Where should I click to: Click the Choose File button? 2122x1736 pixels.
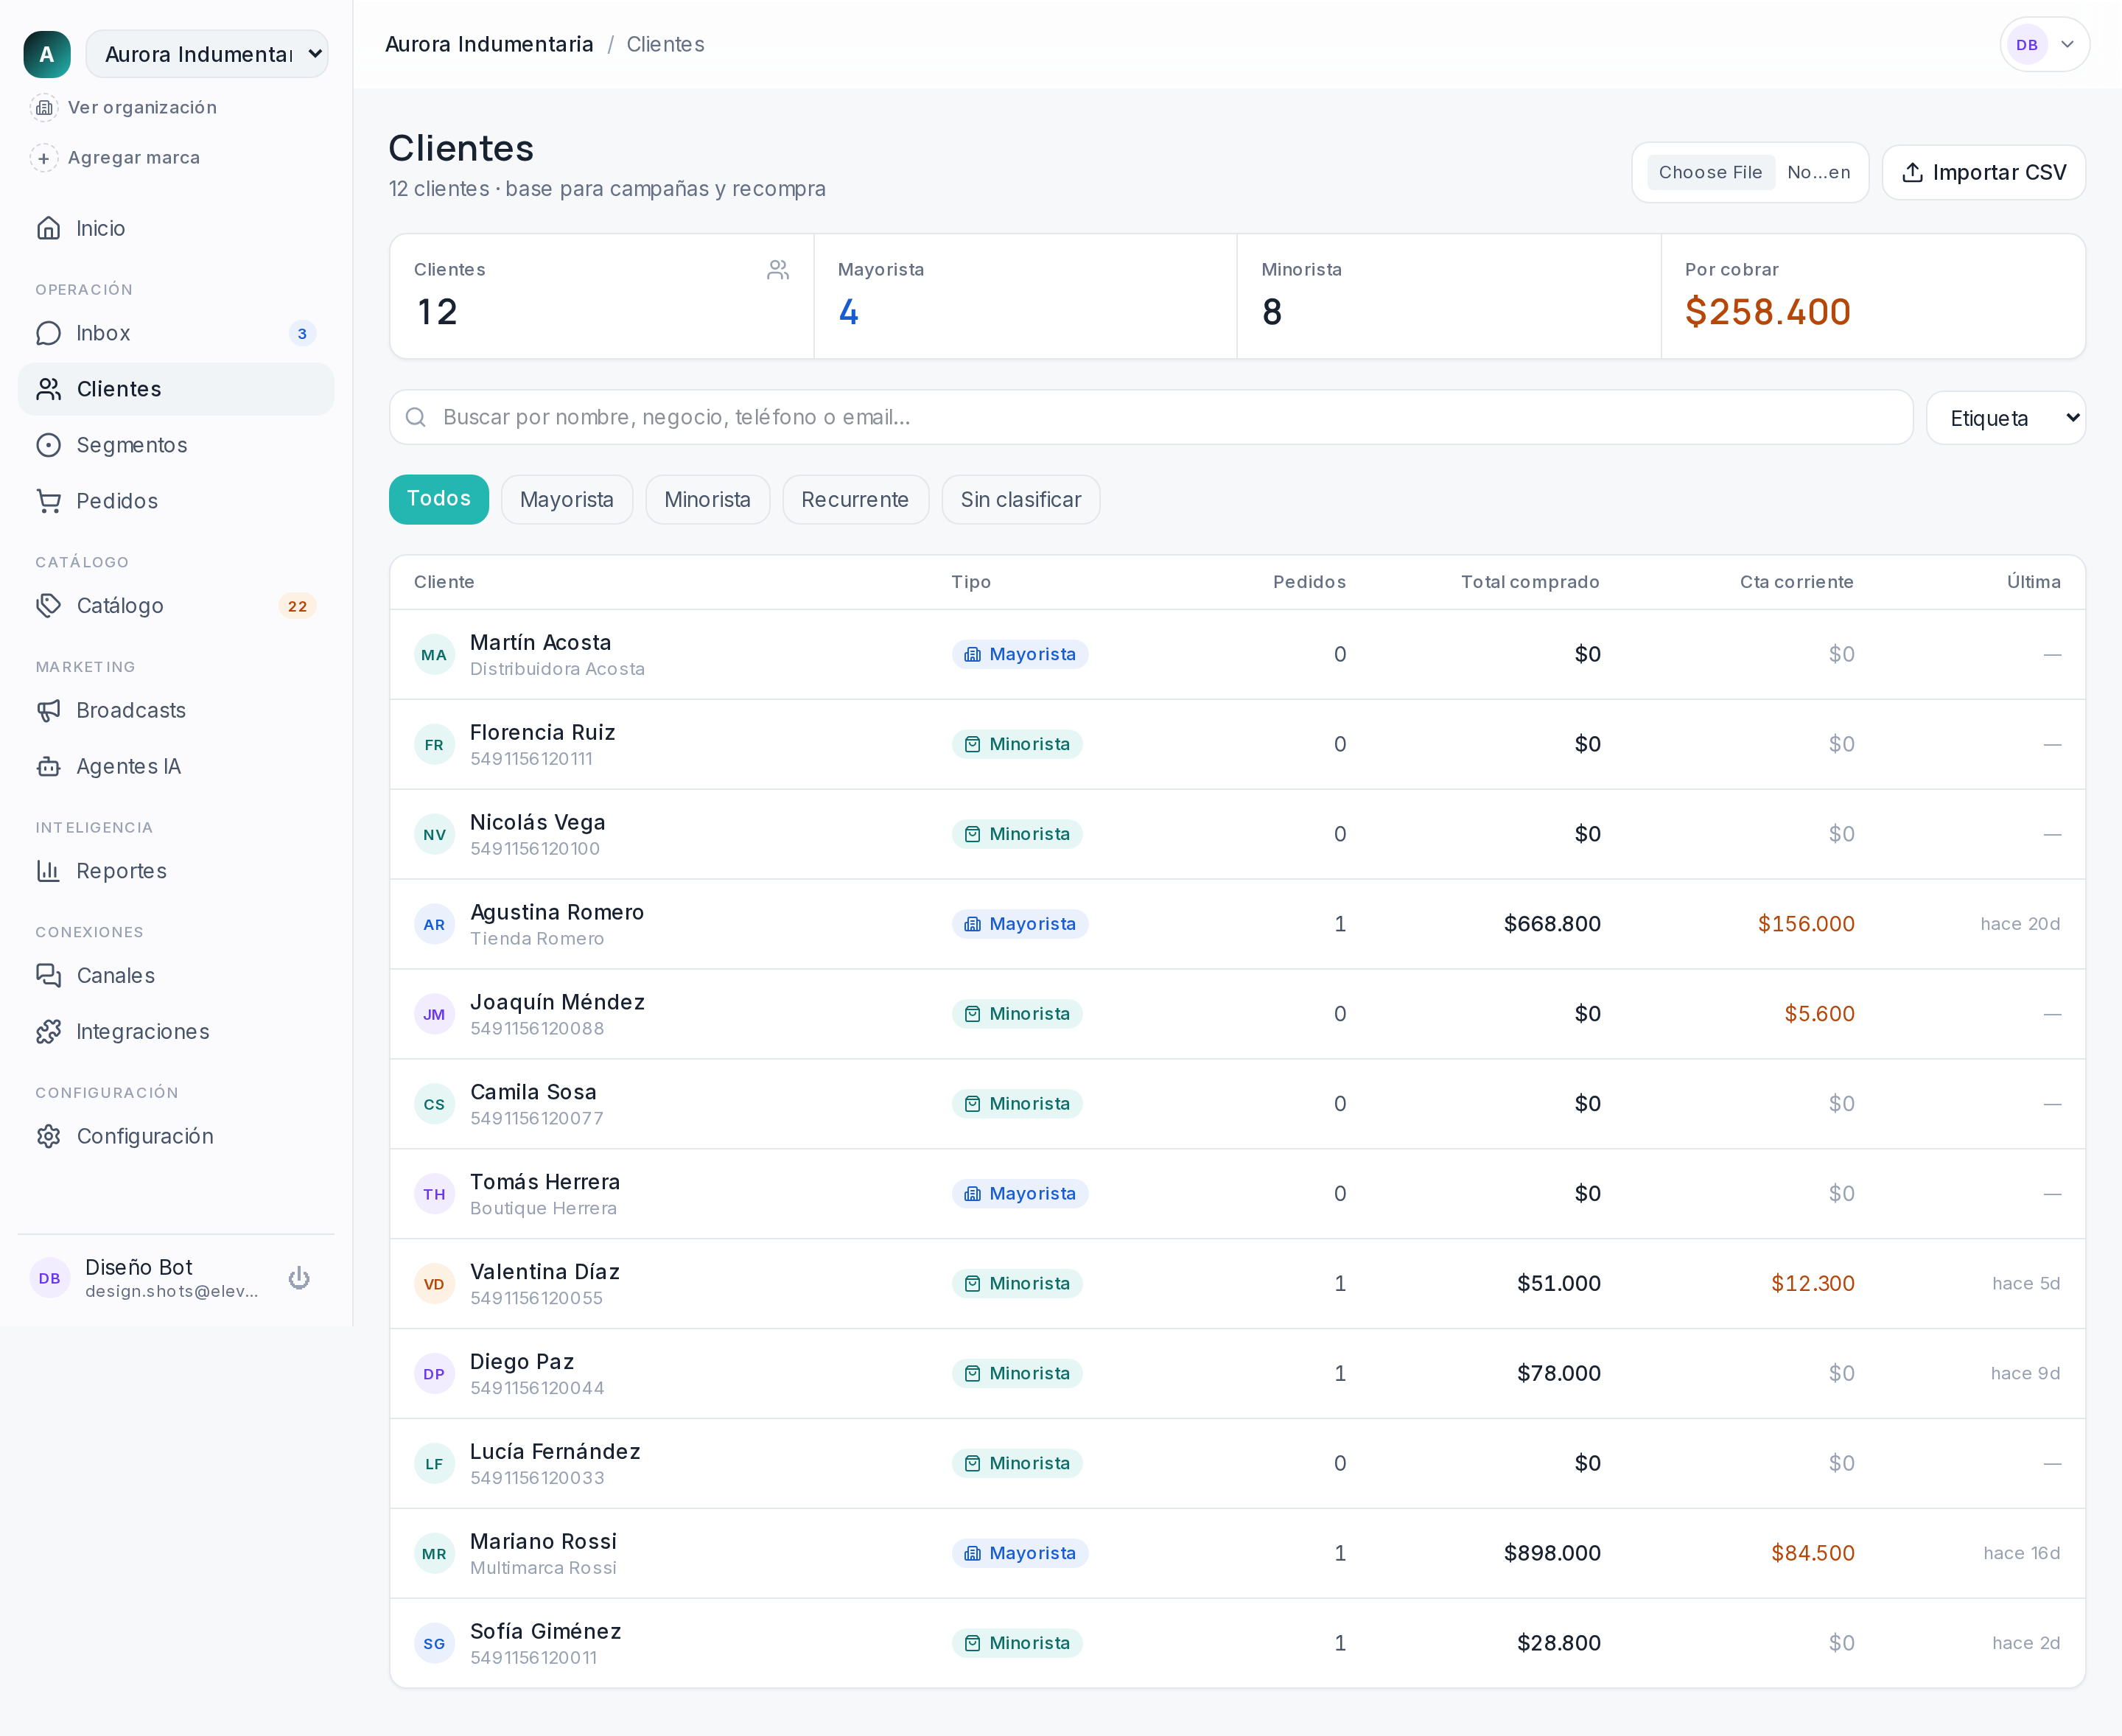(1710, 172)
